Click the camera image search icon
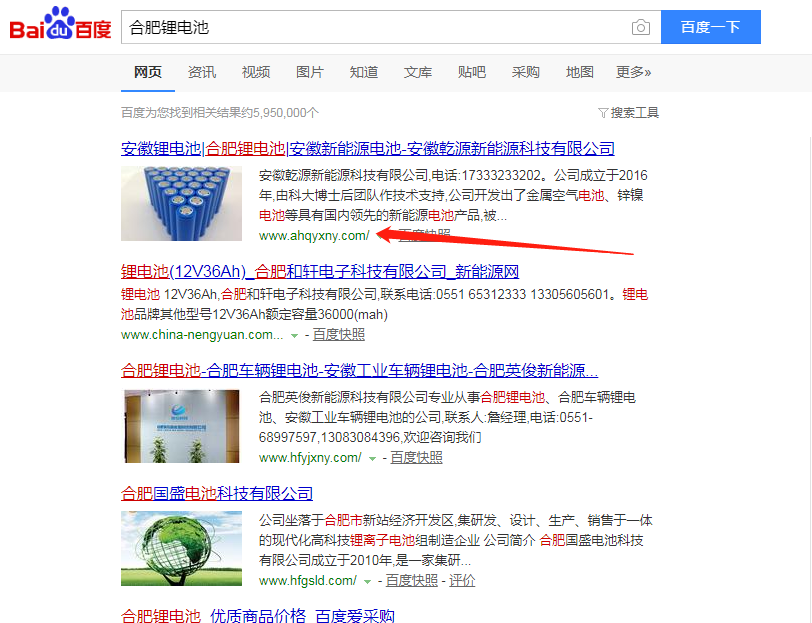This screenshot has width=812, height=623. pyautogui.click(x=641, y=27)
